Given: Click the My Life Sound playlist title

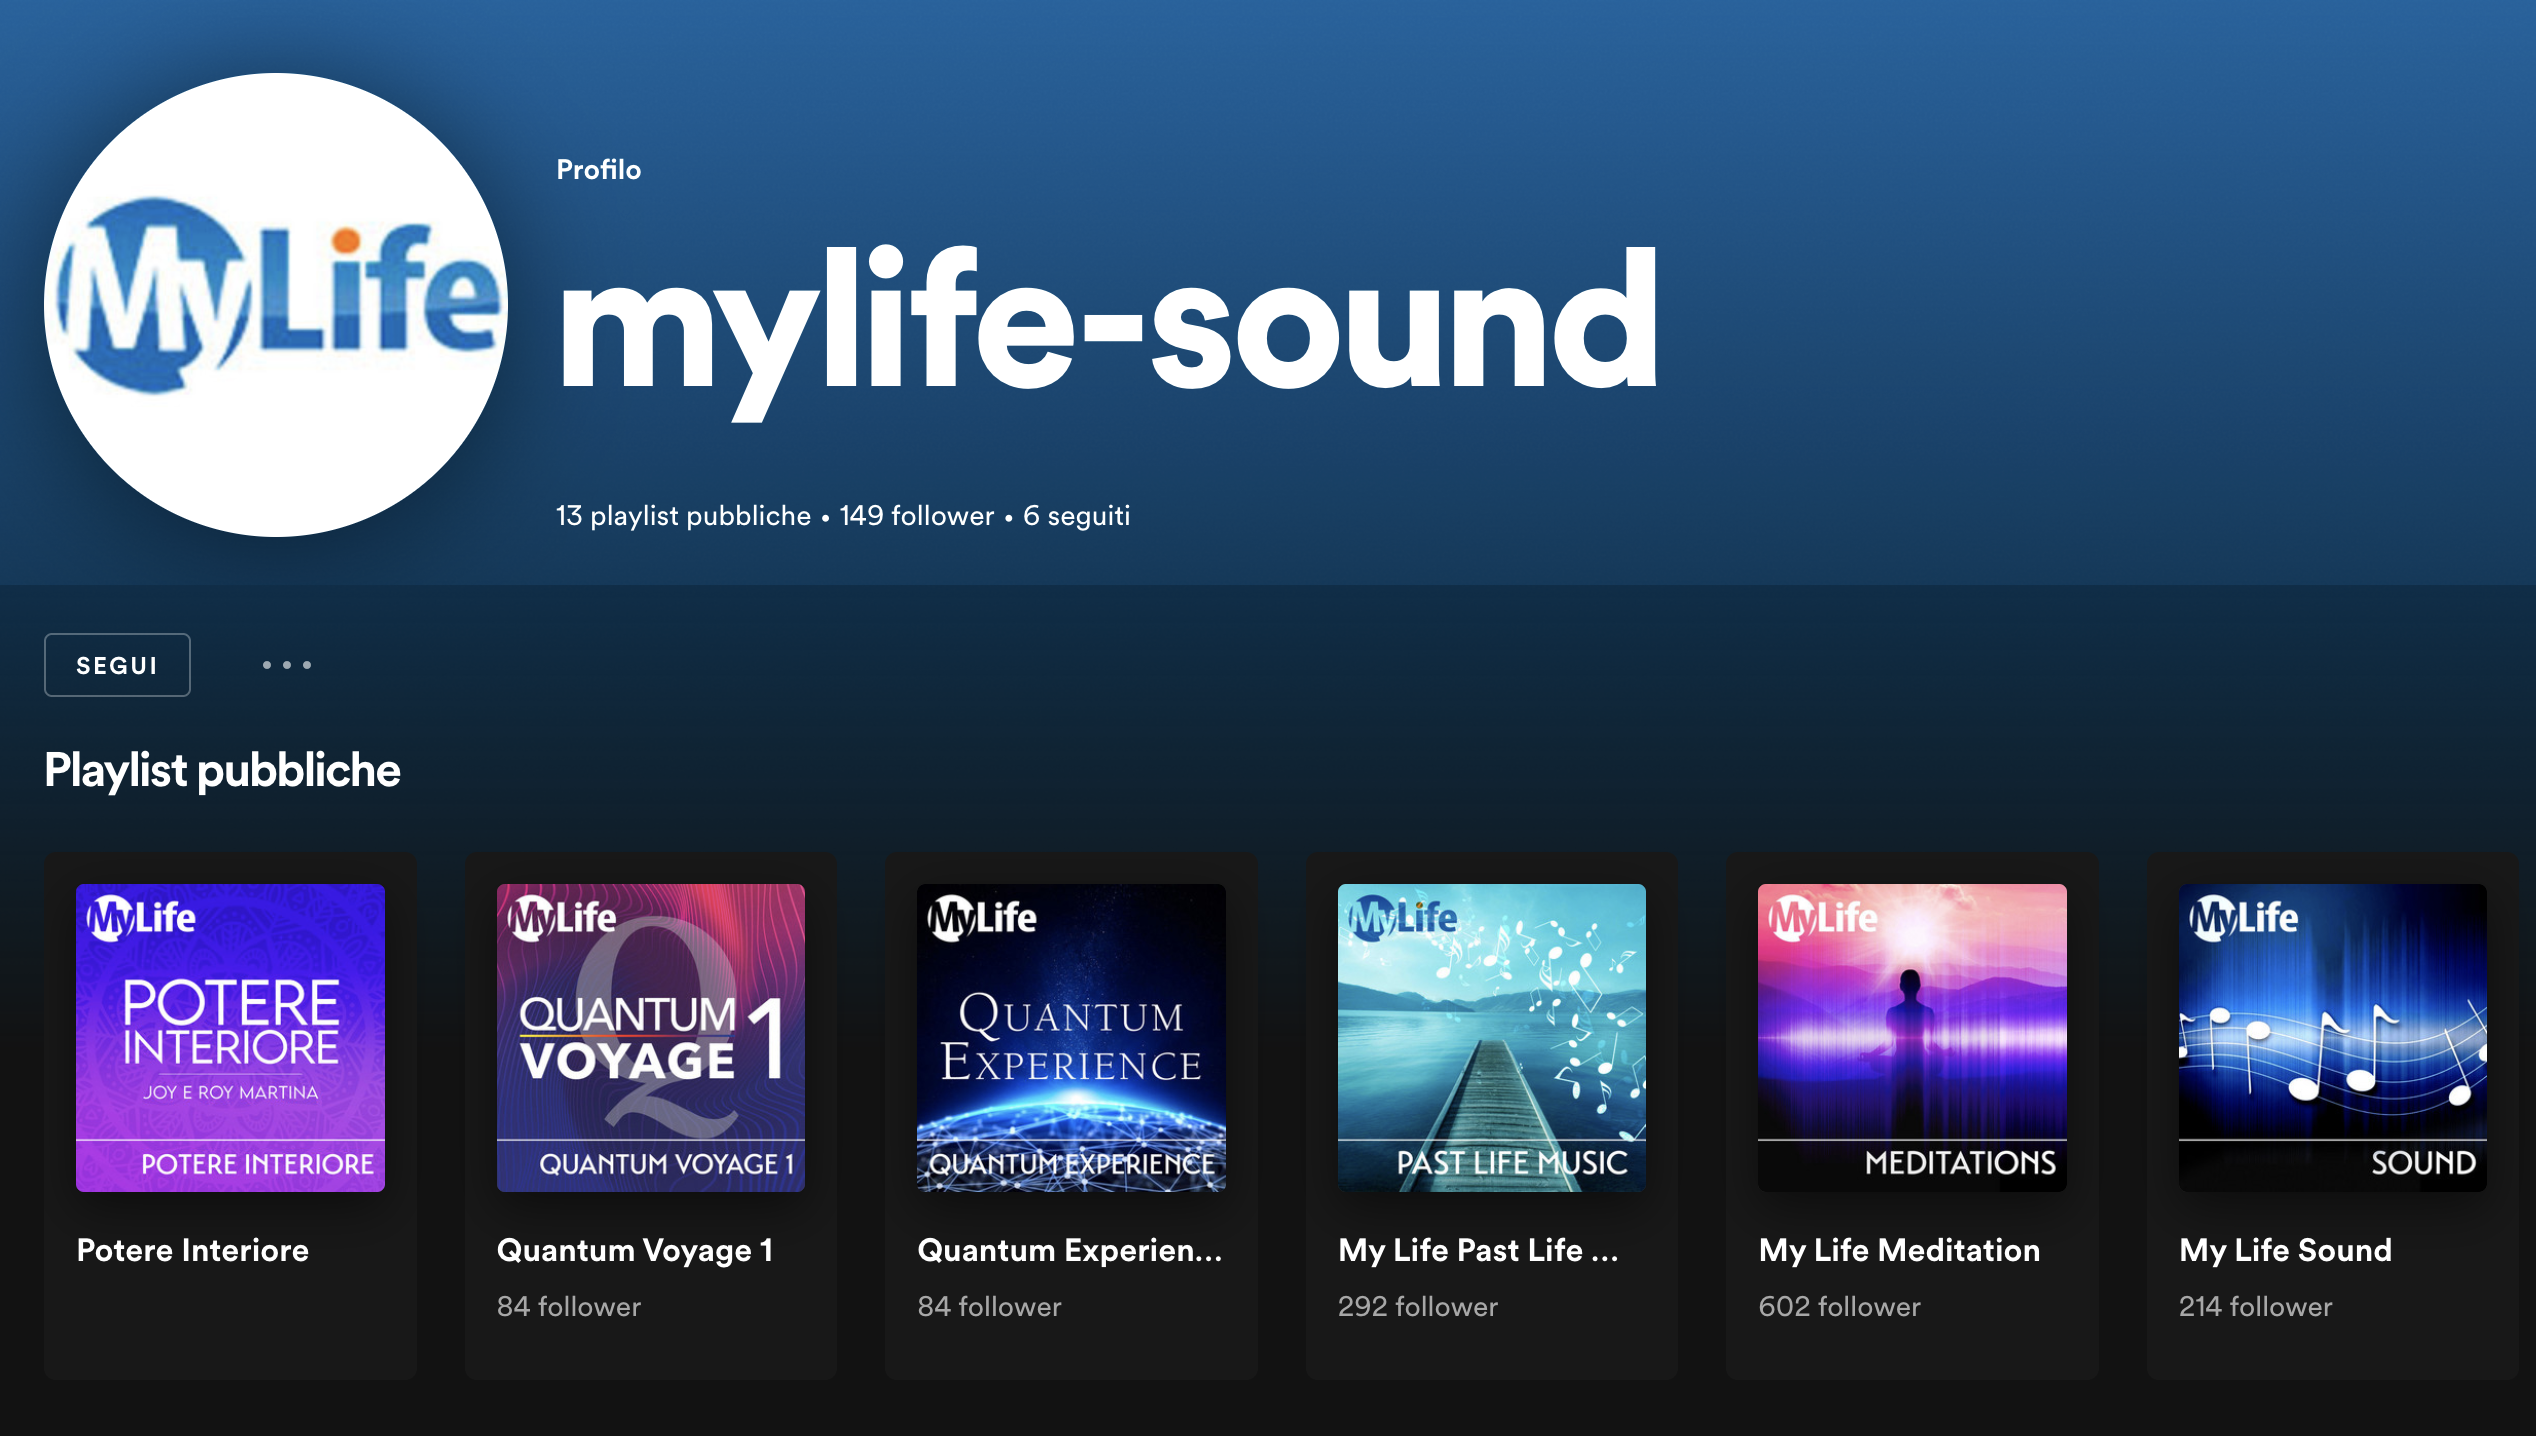Looking at the screenshot, I should (x=2286, y=1251).
